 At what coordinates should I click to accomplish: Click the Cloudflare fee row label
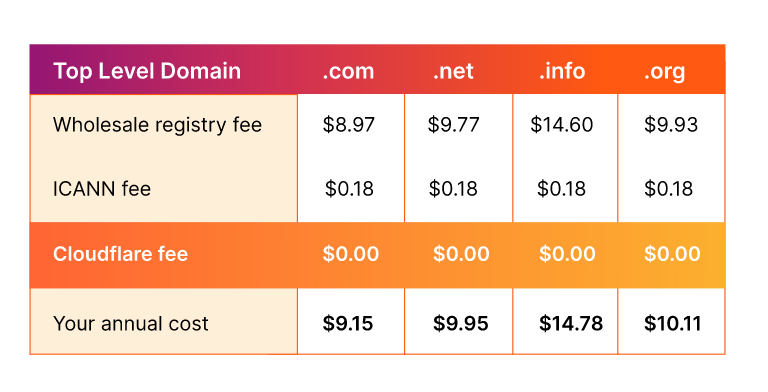120,254
